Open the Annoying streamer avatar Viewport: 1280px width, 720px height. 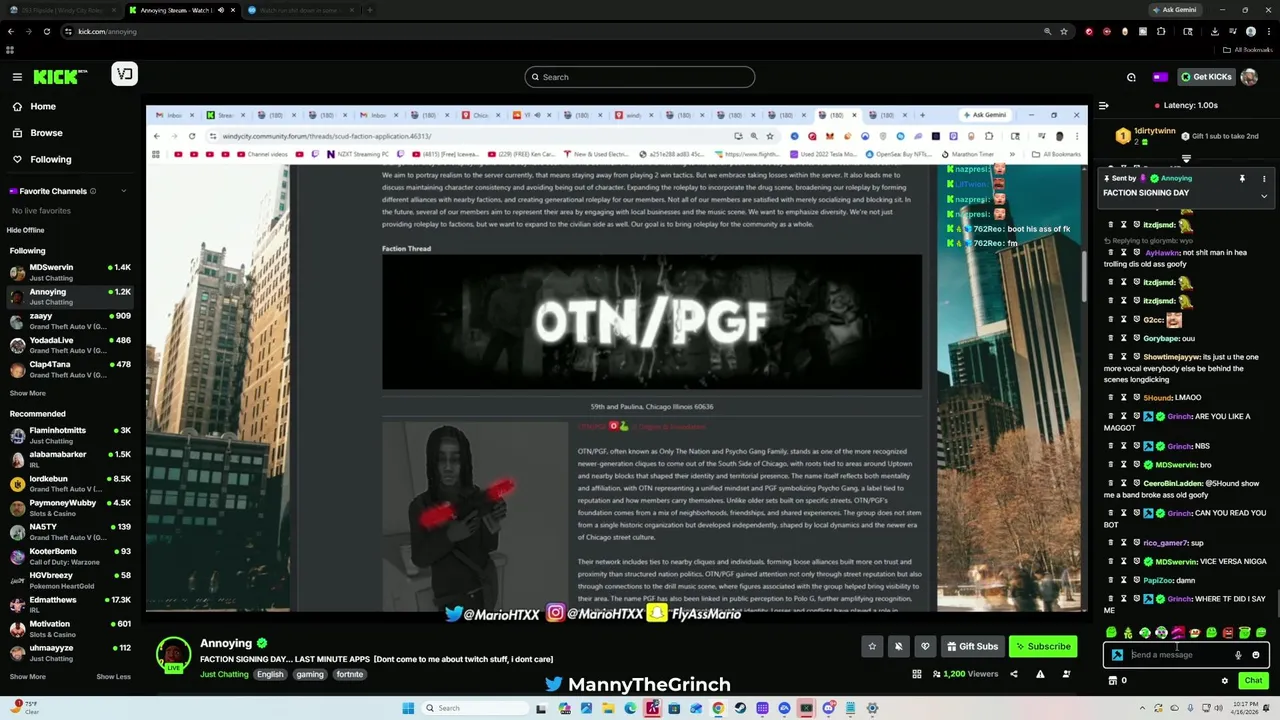coord(173,654)
